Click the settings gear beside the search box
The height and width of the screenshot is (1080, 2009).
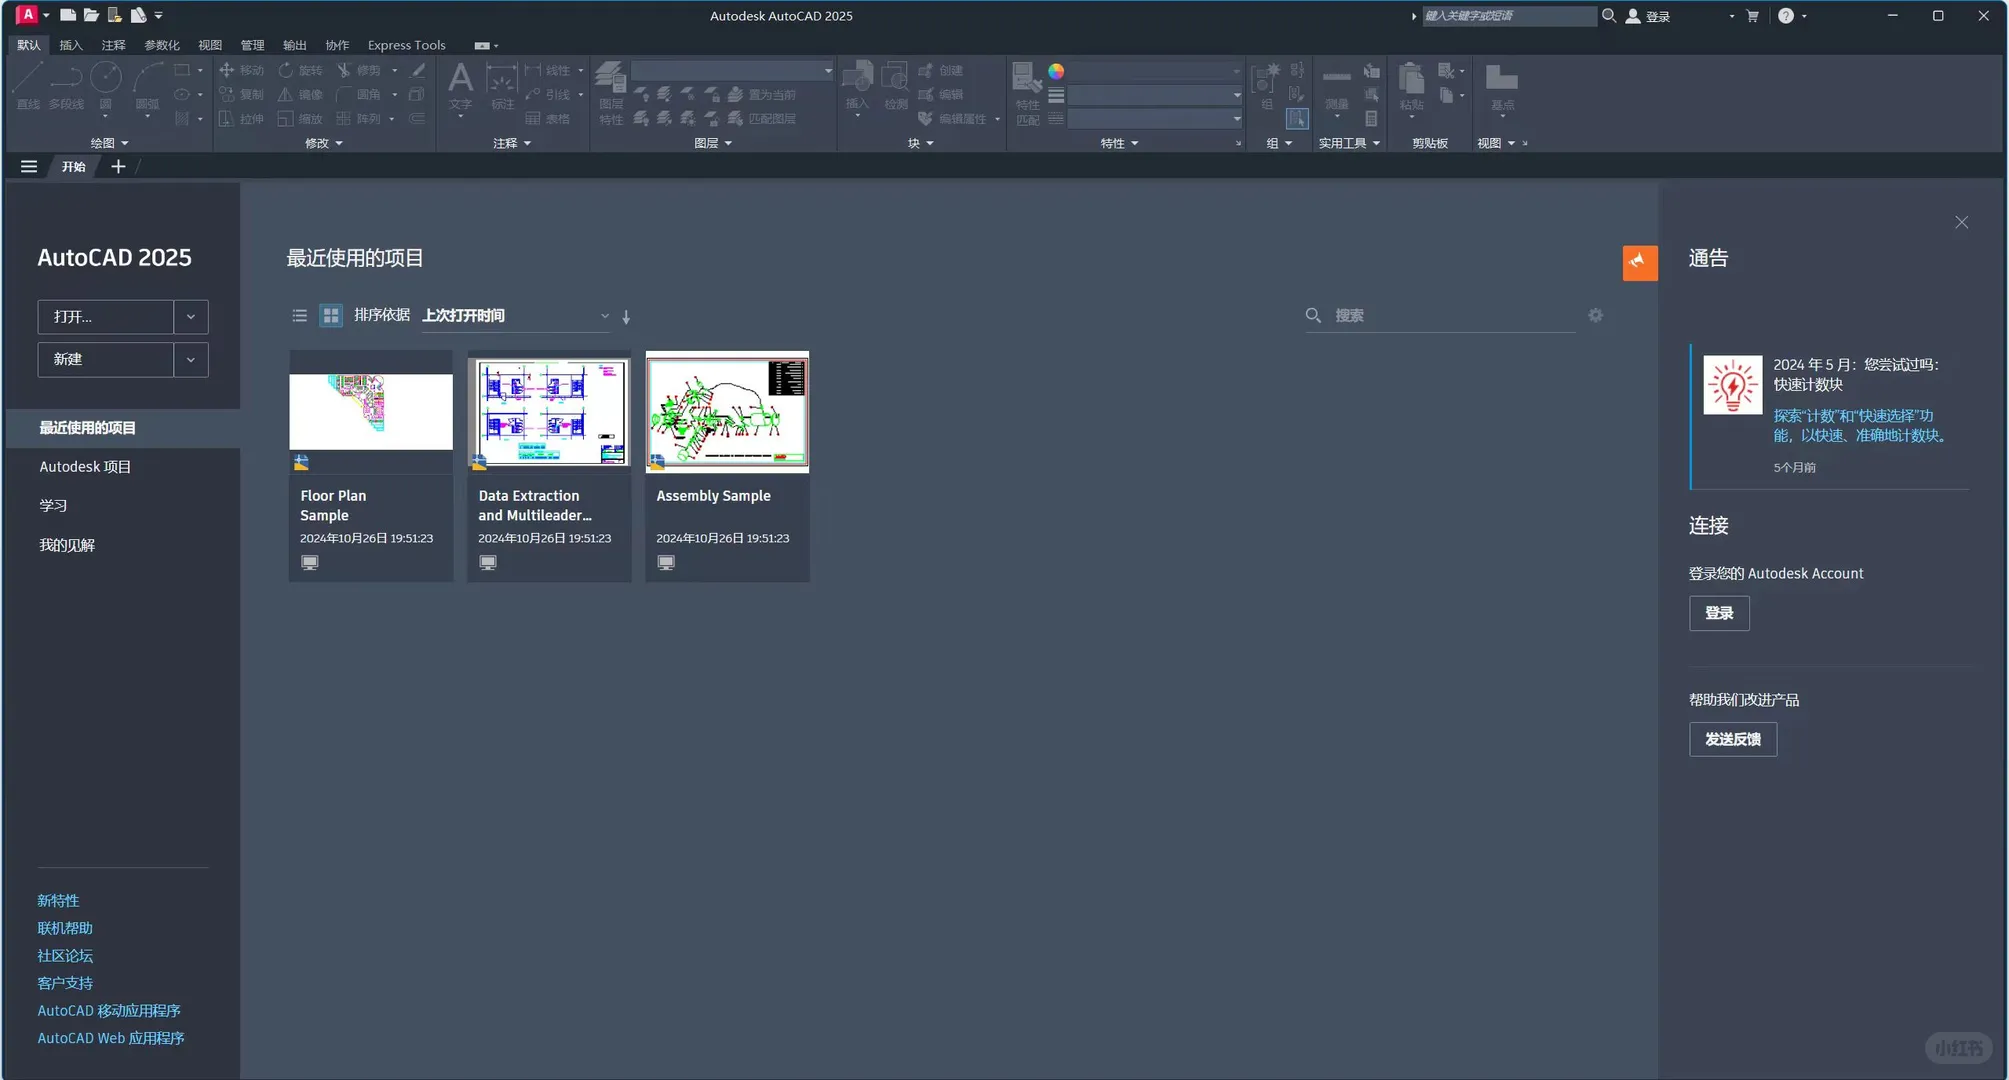[1595, 315]
